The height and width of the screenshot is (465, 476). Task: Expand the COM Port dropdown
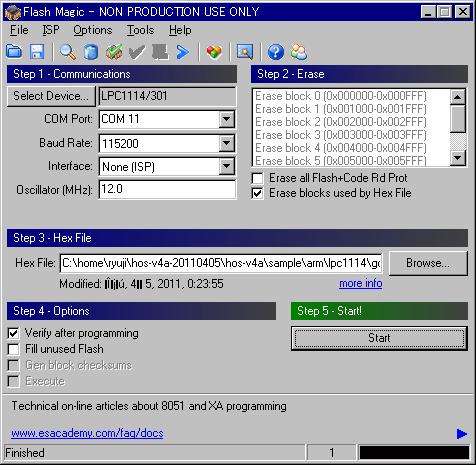click(227, 119)
